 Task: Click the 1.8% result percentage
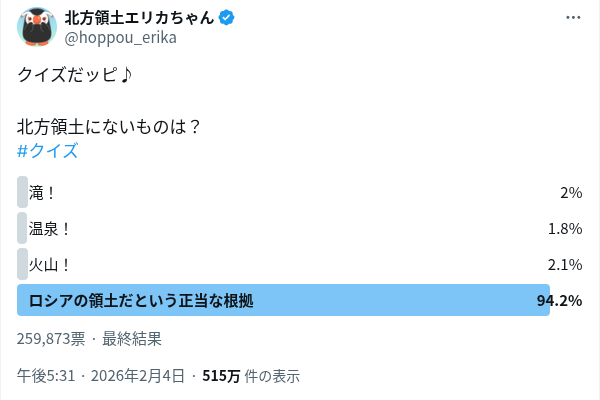click(565, 229)
